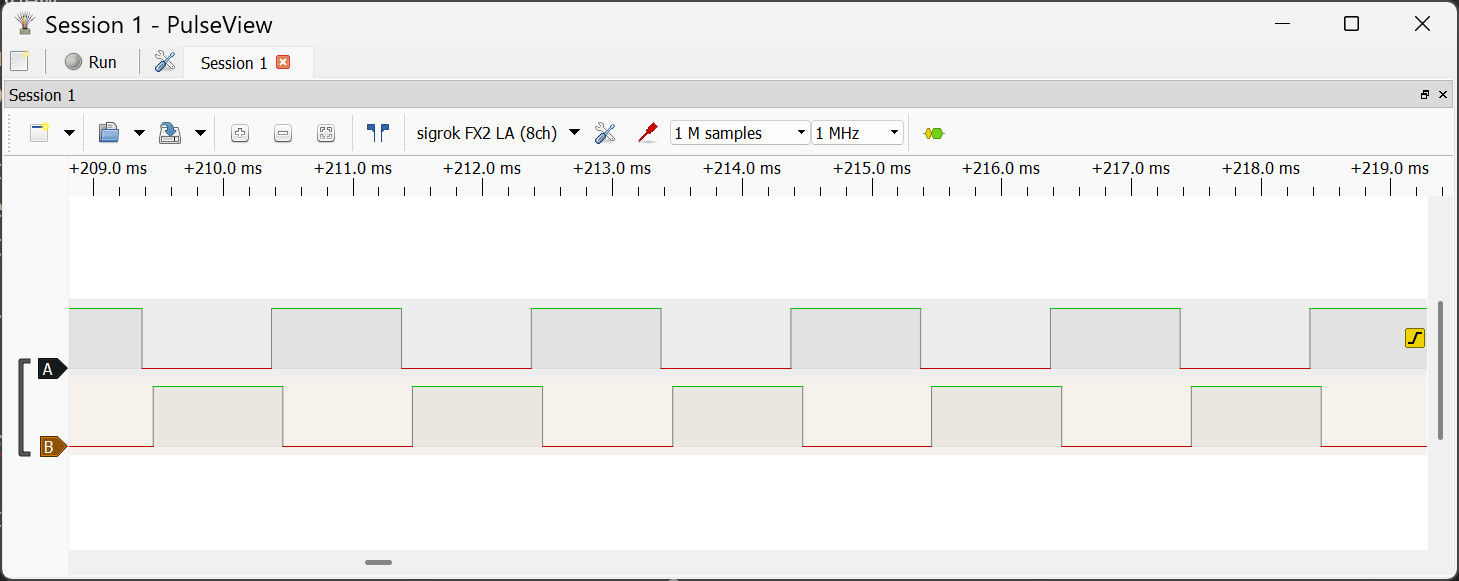
Task: Configure device with wrench icon
Action: coord(605,133)
